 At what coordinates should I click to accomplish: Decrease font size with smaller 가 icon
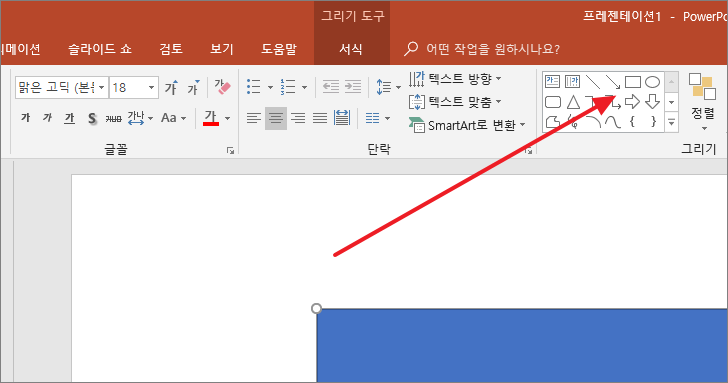click(194, 87)
